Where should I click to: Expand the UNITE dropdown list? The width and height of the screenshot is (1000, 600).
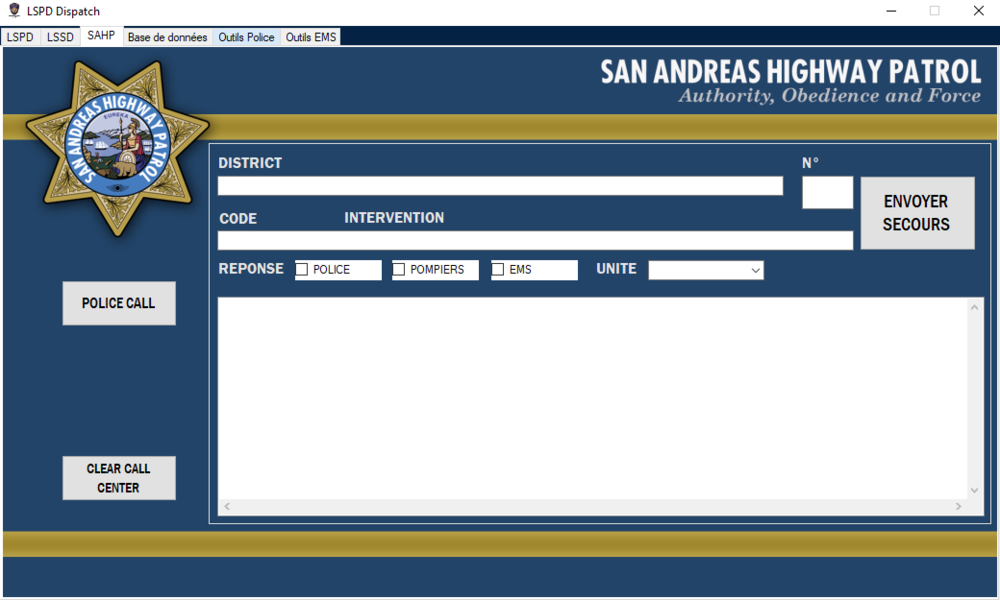tap(753, 269)
